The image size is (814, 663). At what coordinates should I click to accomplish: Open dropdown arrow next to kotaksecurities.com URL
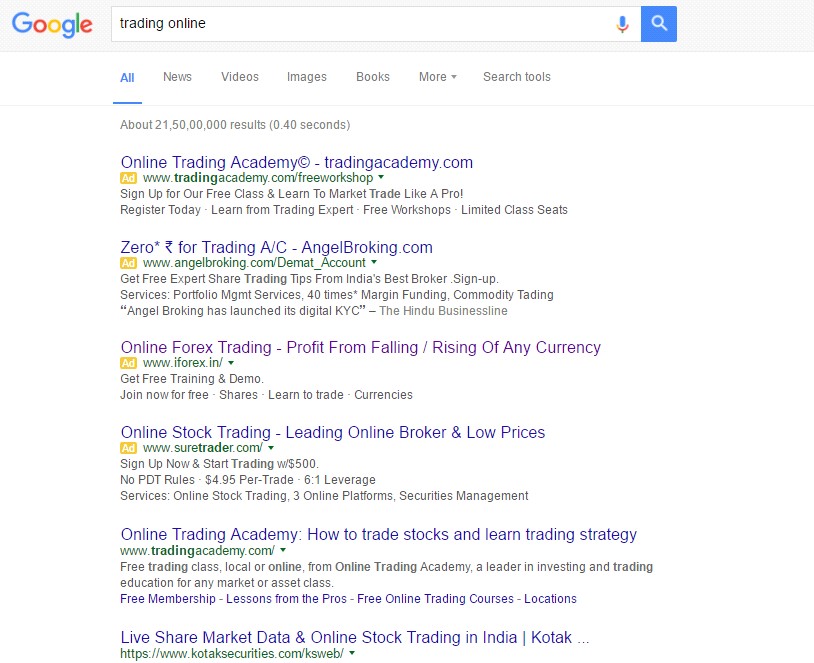point(352,653)
